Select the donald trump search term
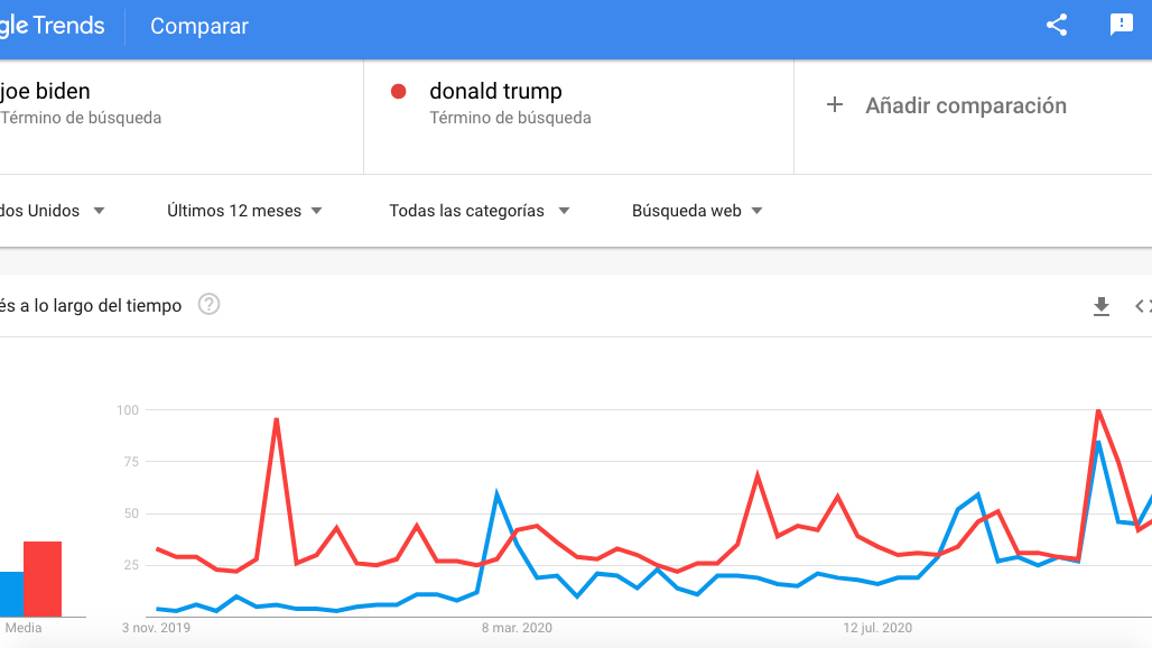Viewport: 1152px width, 648px height. click(x=495, y=91)
